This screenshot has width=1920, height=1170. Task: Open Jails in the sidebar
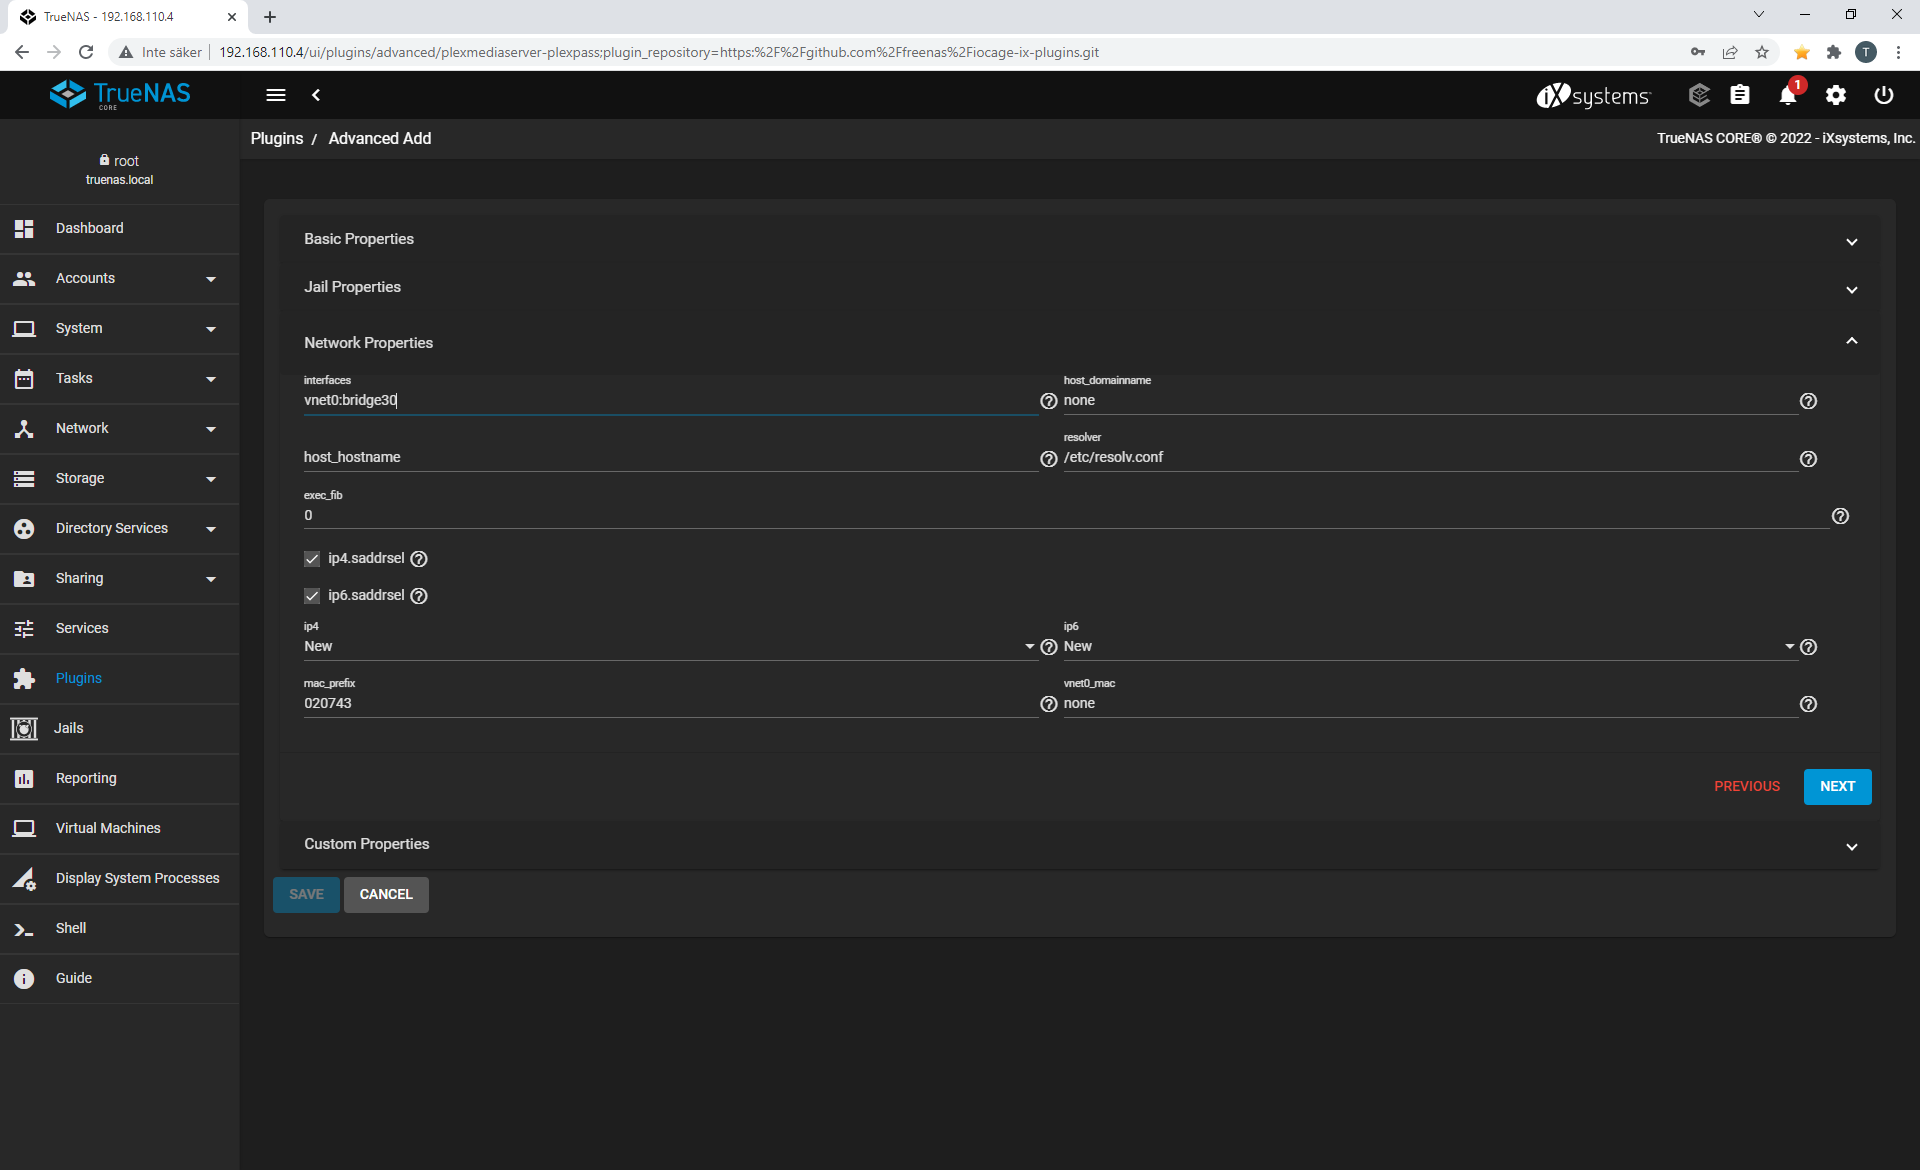coord(120,729)
